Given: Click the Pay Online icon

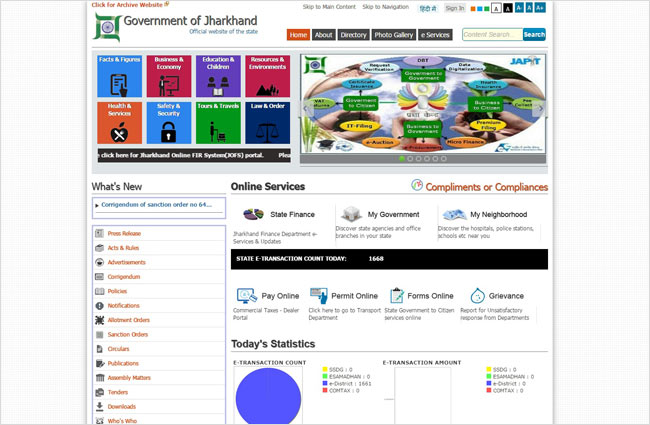Looking at the screenshot, I should (x=246, y=296).
